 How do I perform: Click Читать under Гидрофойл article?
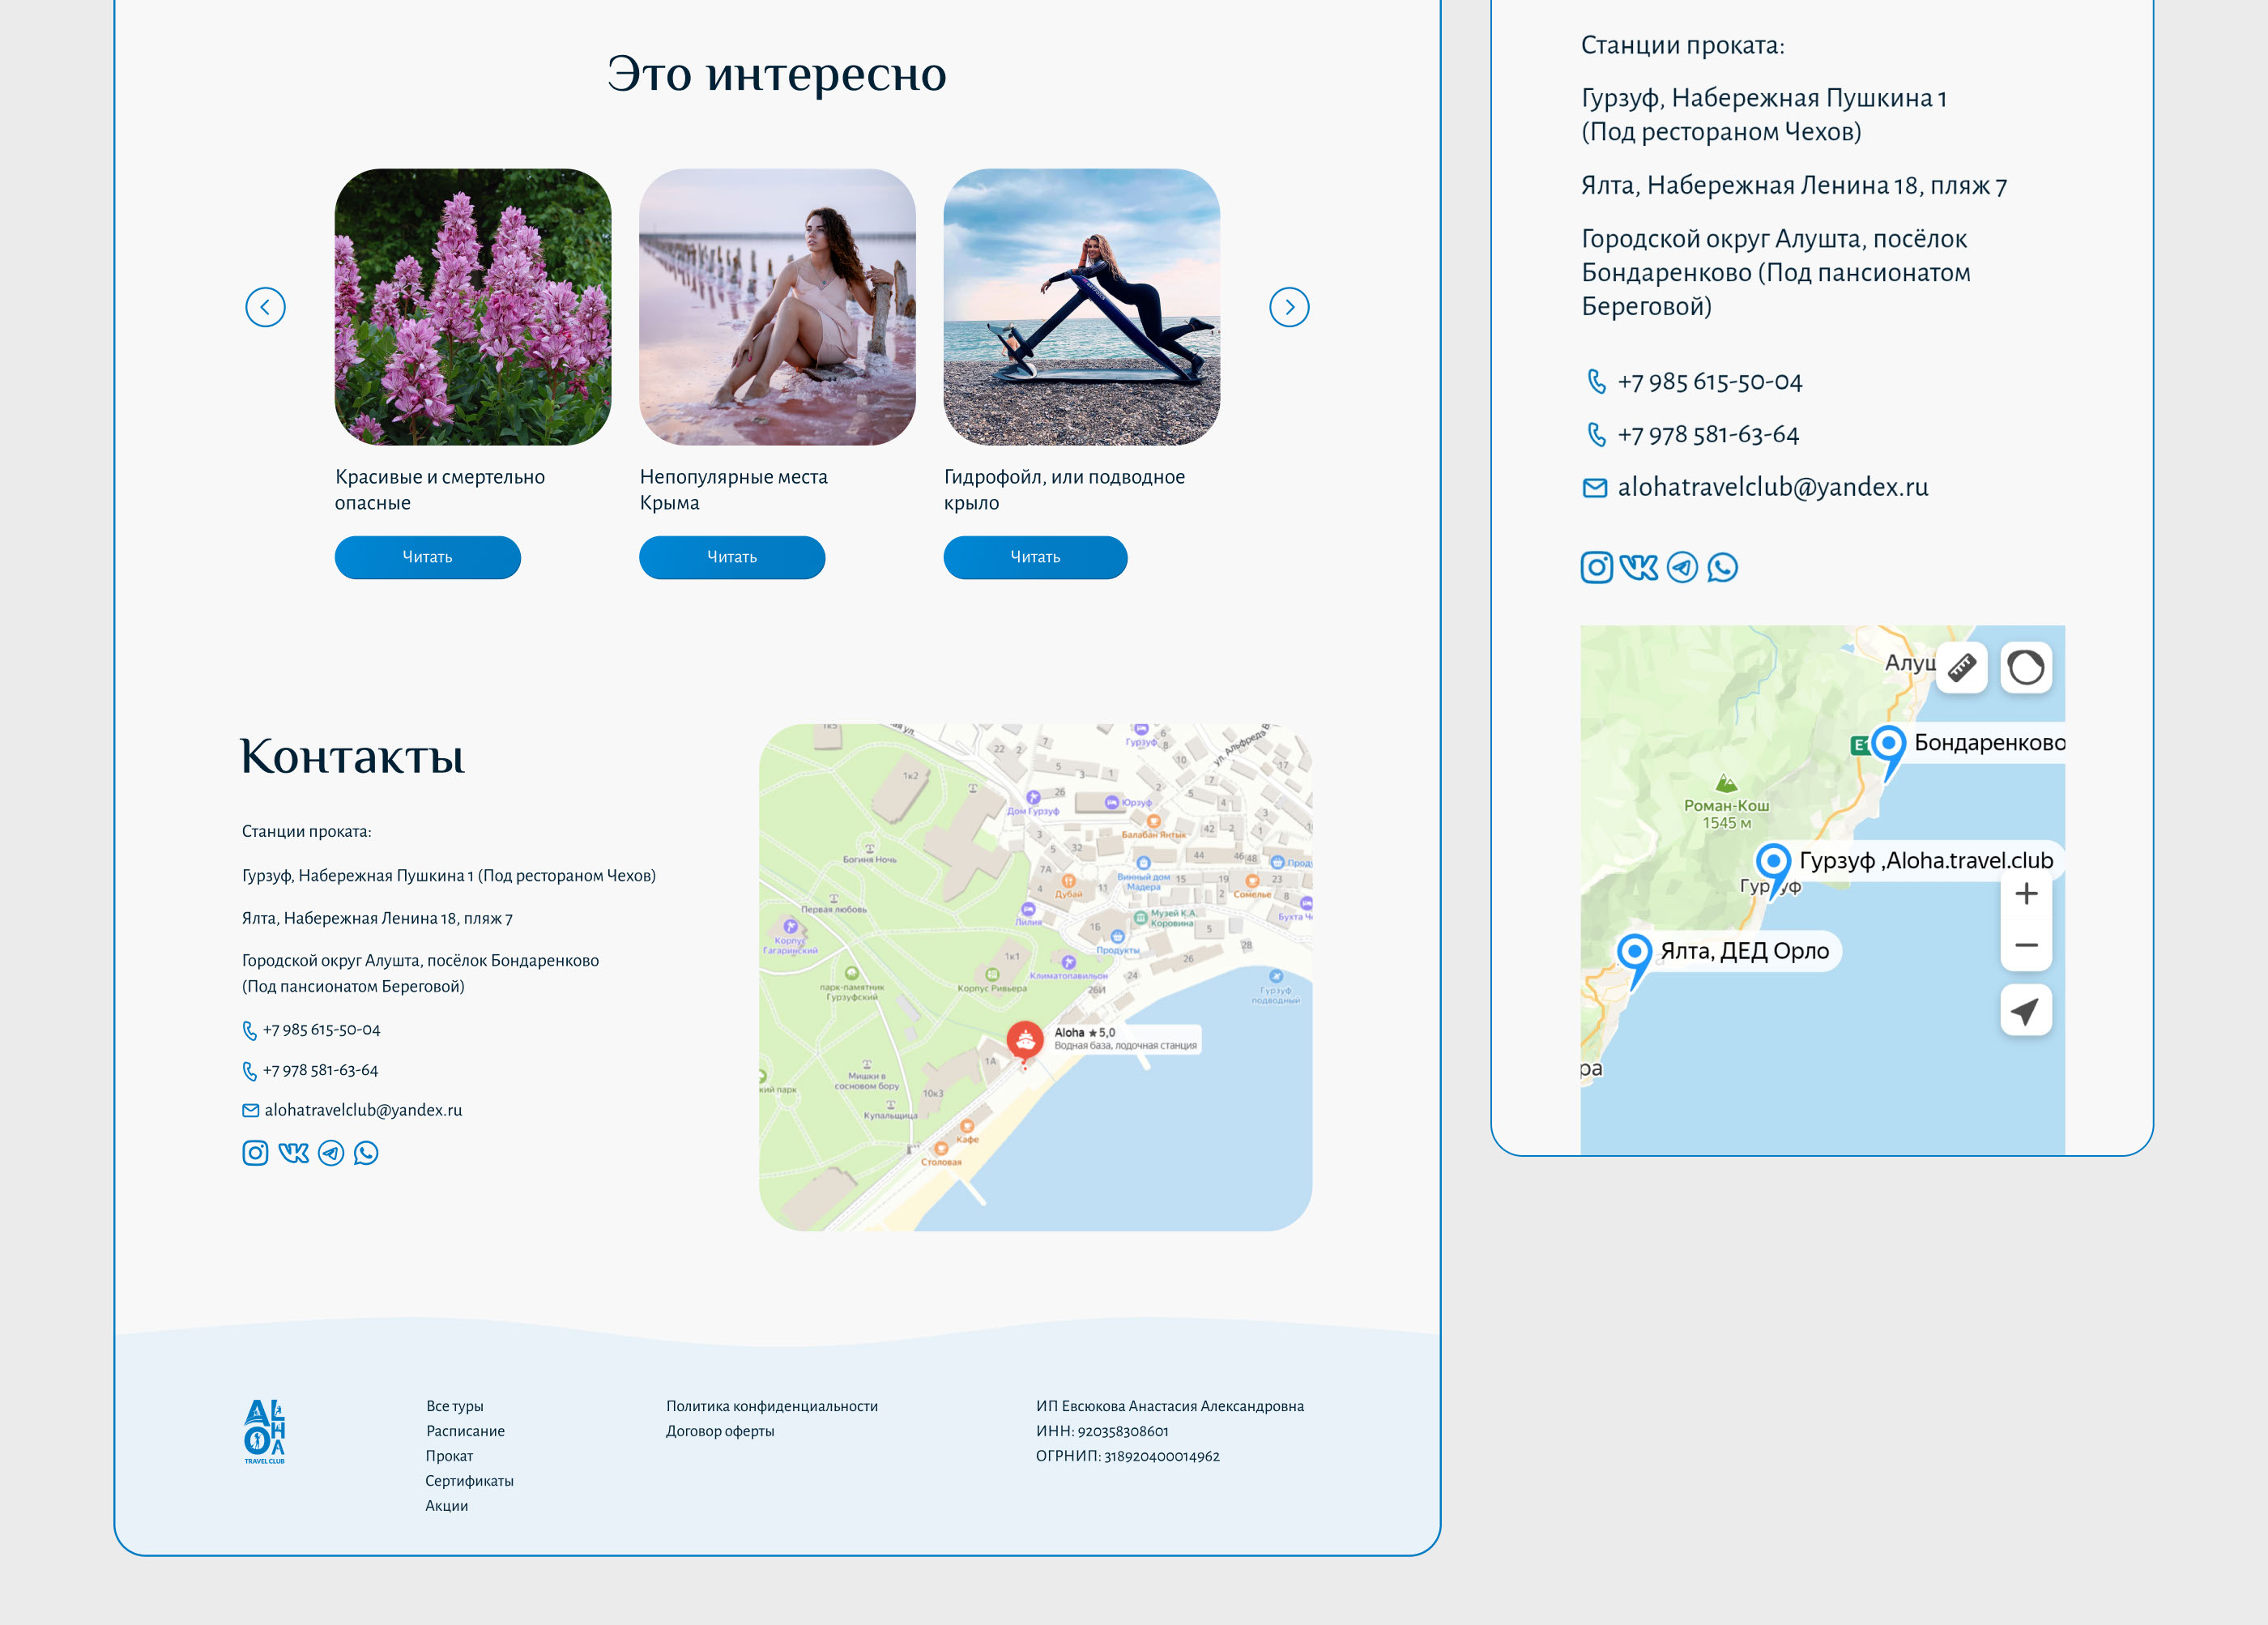click(1035, 557)
